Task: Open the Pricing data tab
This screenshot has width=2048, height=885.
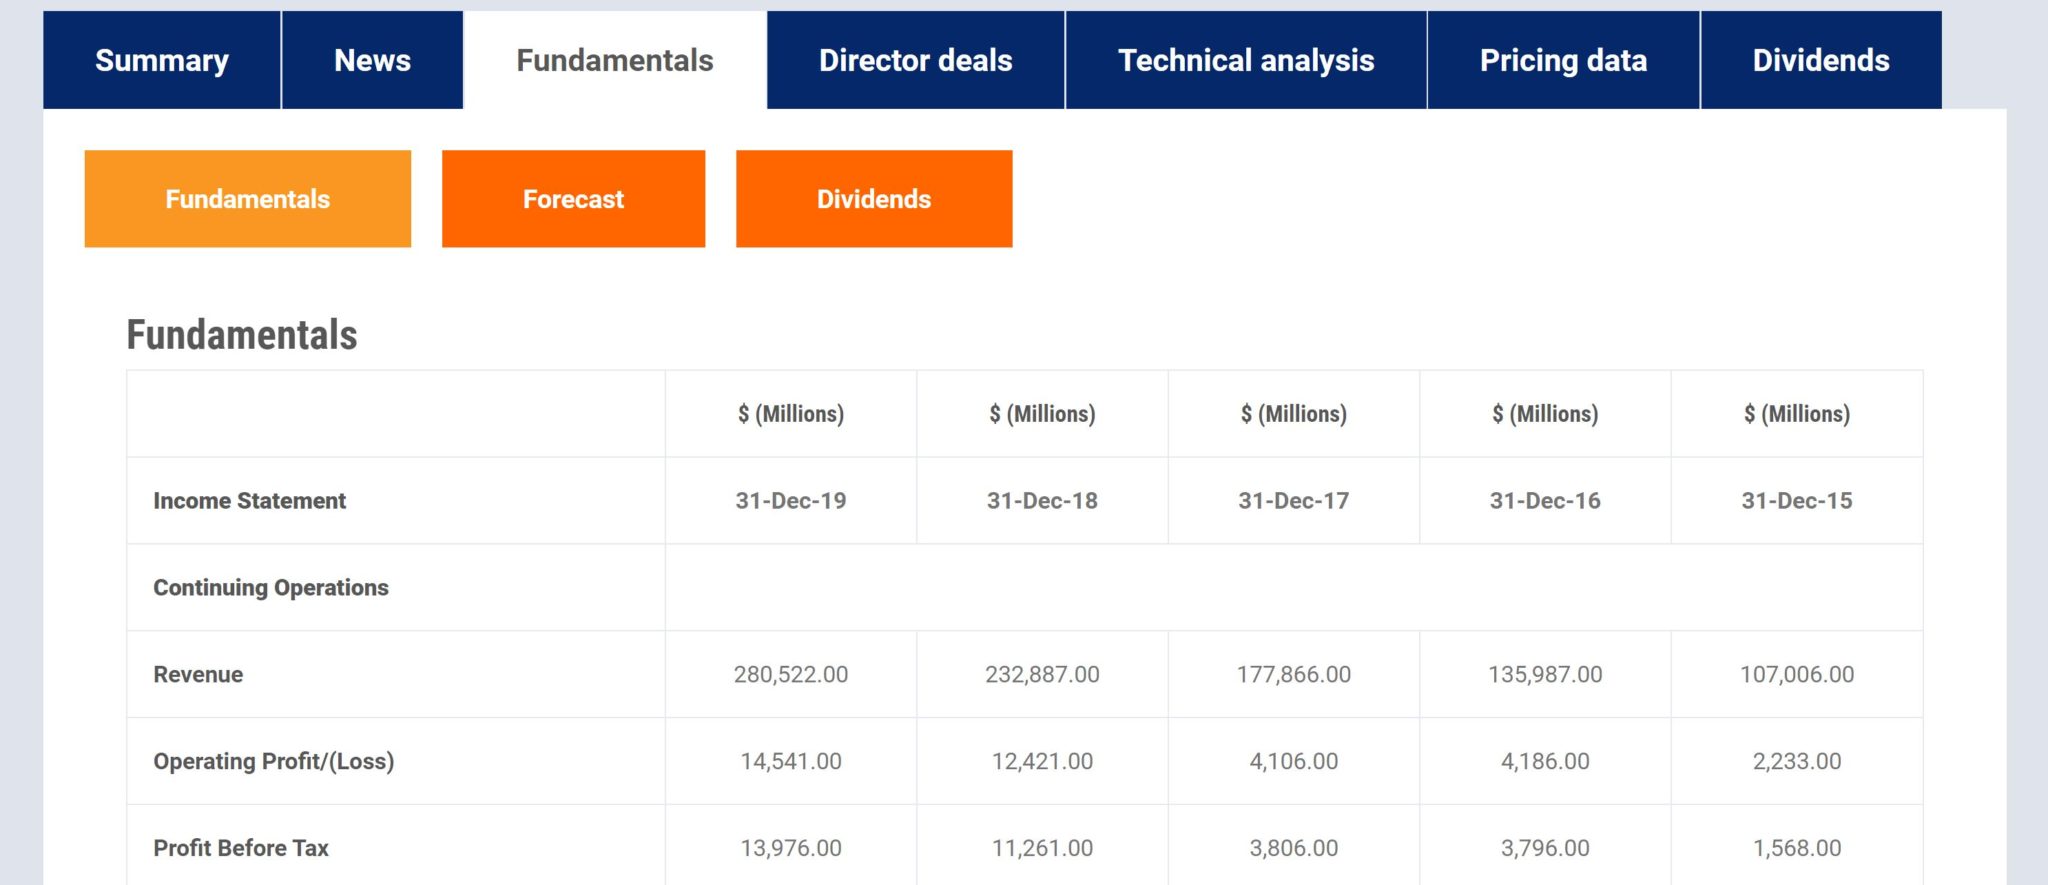Action: click(x=1562, y=60)
